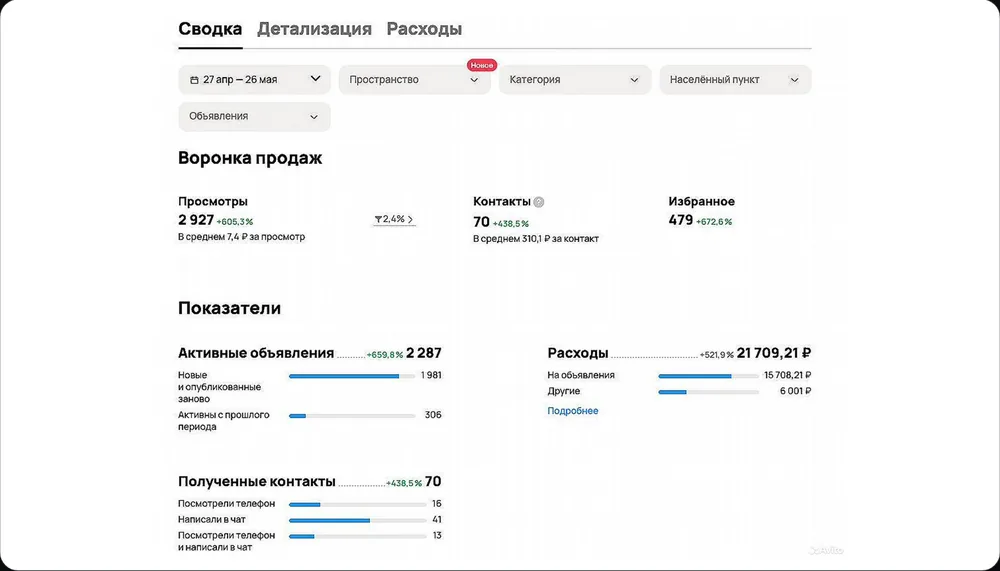The width and height of the screenshot is (1000, 571).
Task: Expand the Населённый пункт filter dropdown
Action: (x=735, y=80)
